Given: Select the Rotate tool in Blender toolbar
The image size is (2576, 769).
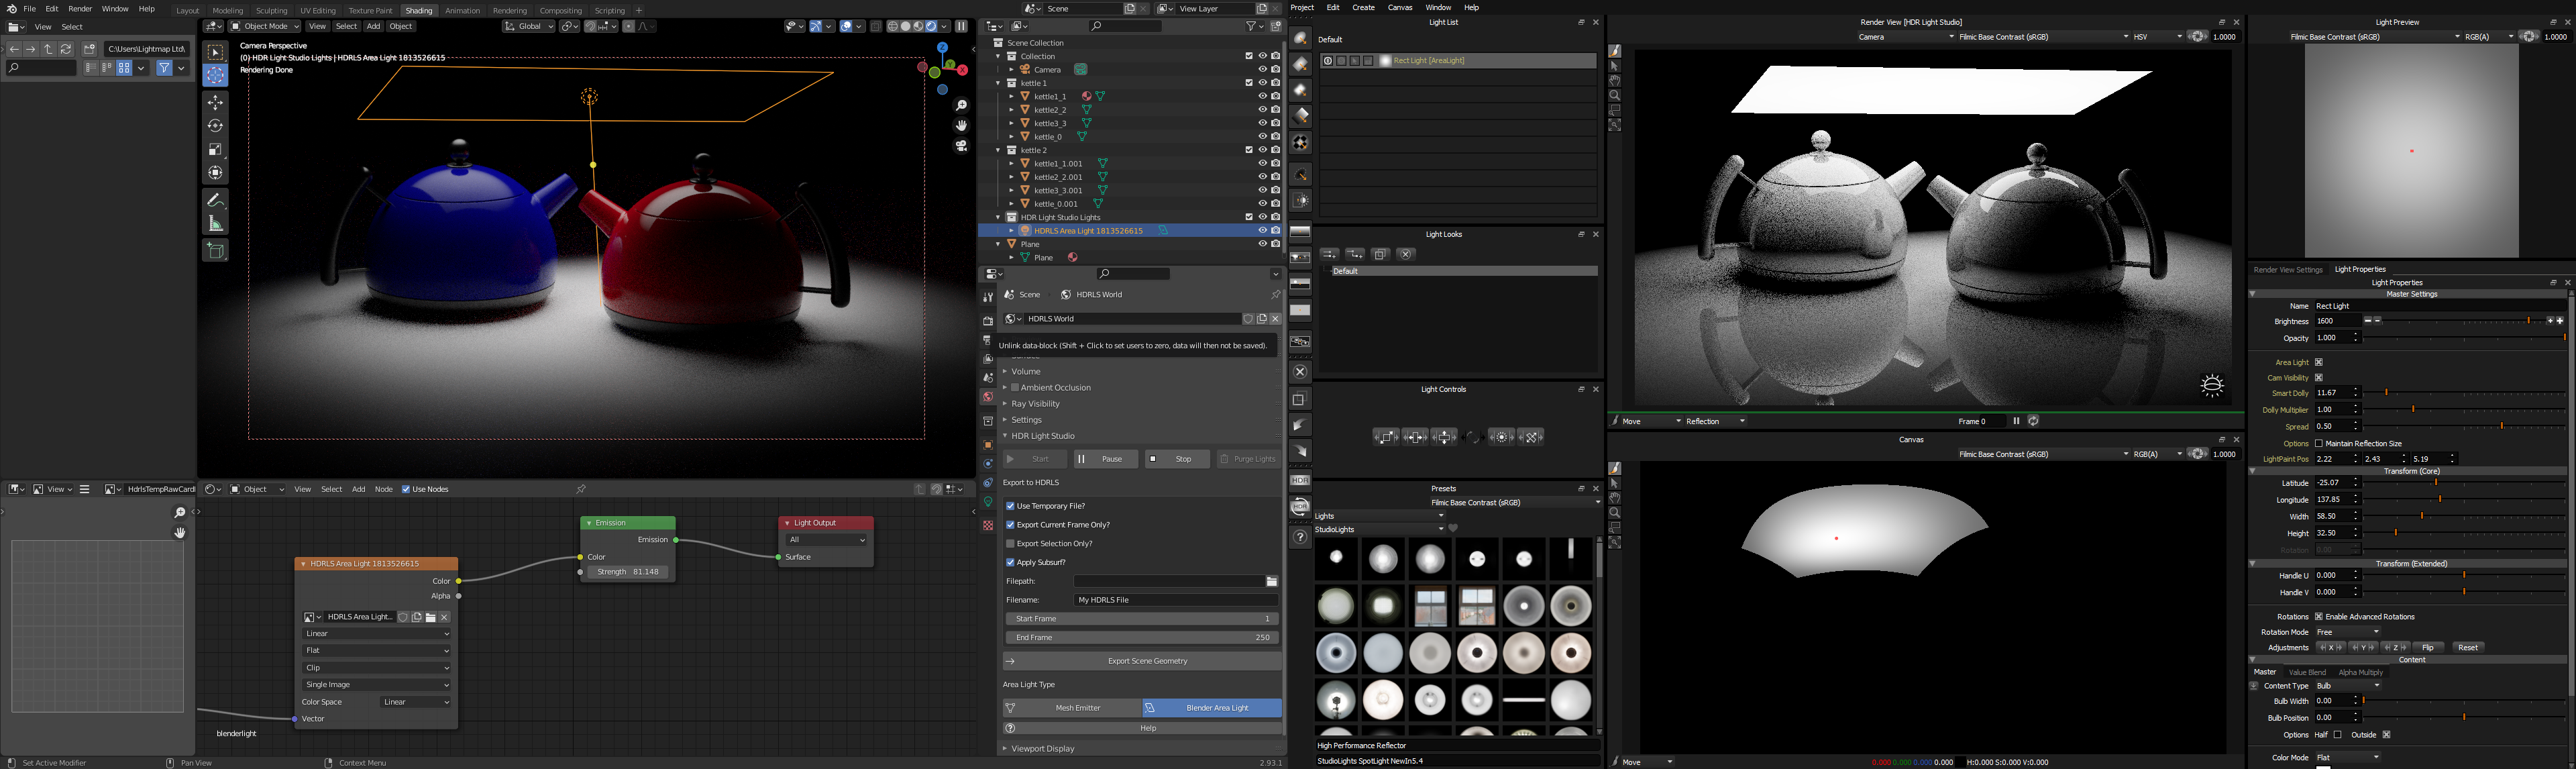Looking at the screenshot, I should [216, 126].
